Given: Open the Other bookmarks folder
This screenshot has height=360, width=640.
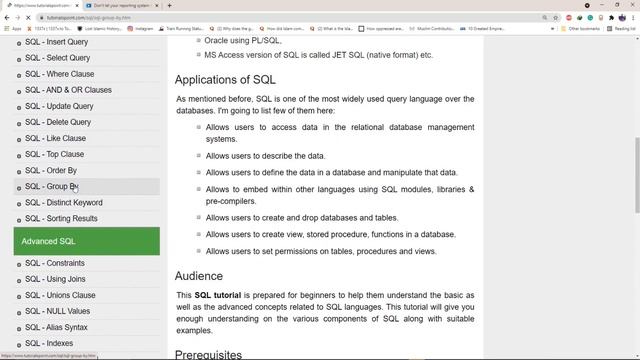Looking at the screenshot, I should (580, 29).
